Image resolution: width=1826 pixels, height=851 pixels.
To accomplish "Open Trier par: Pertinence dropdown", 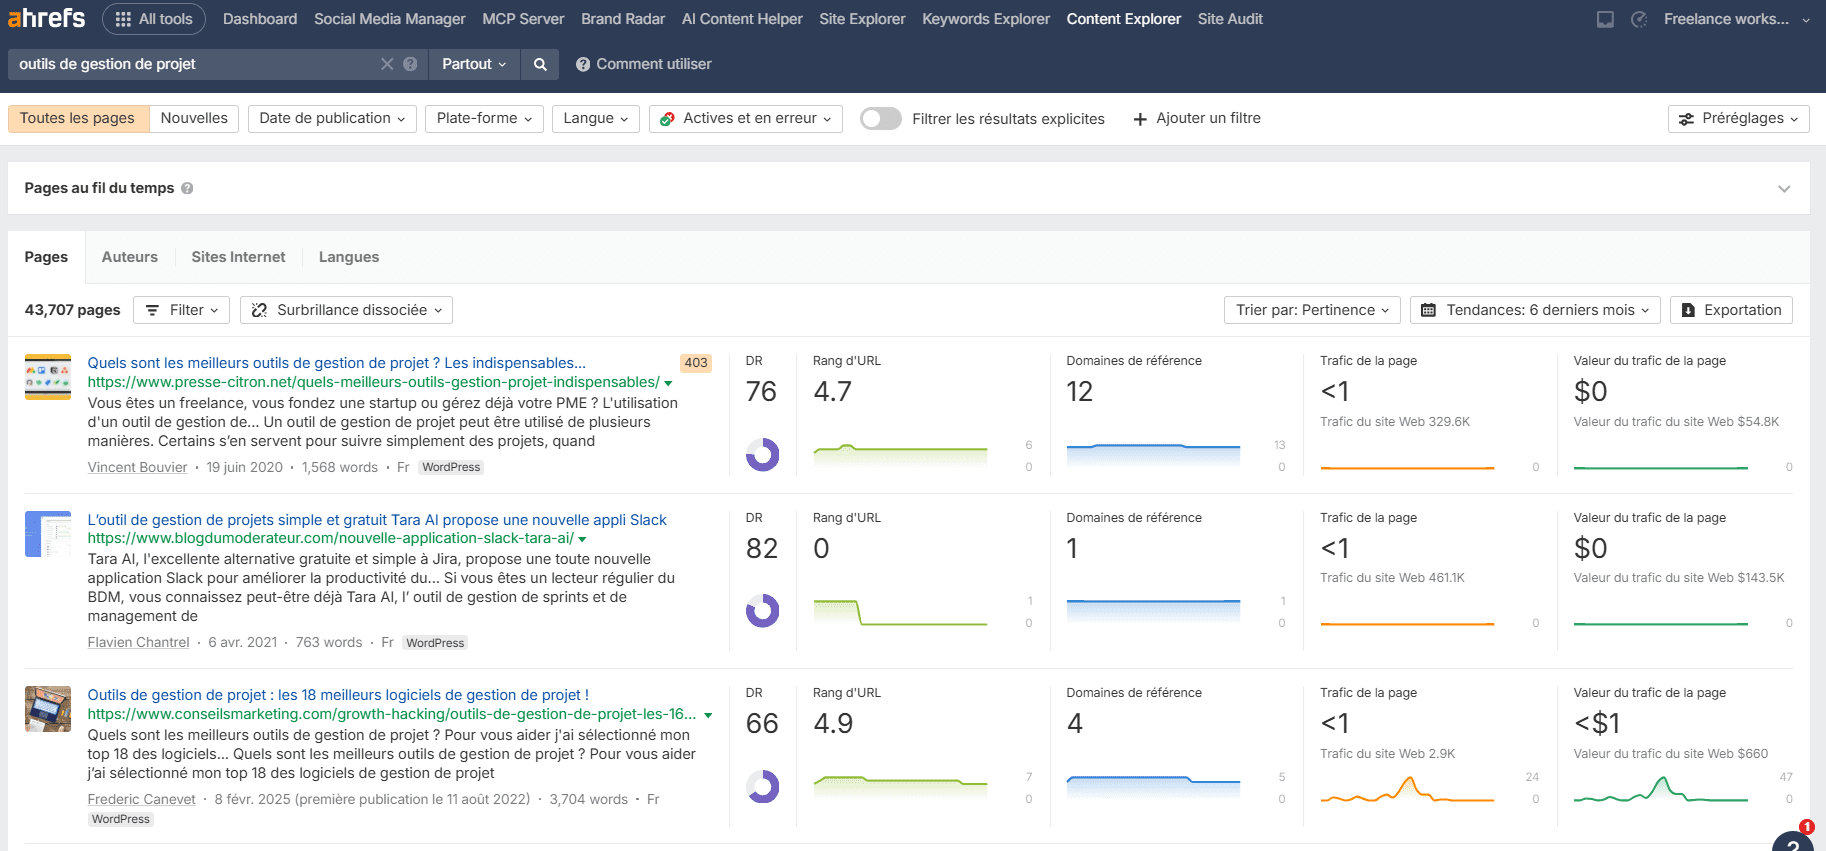I will (x=1313, y=310).
